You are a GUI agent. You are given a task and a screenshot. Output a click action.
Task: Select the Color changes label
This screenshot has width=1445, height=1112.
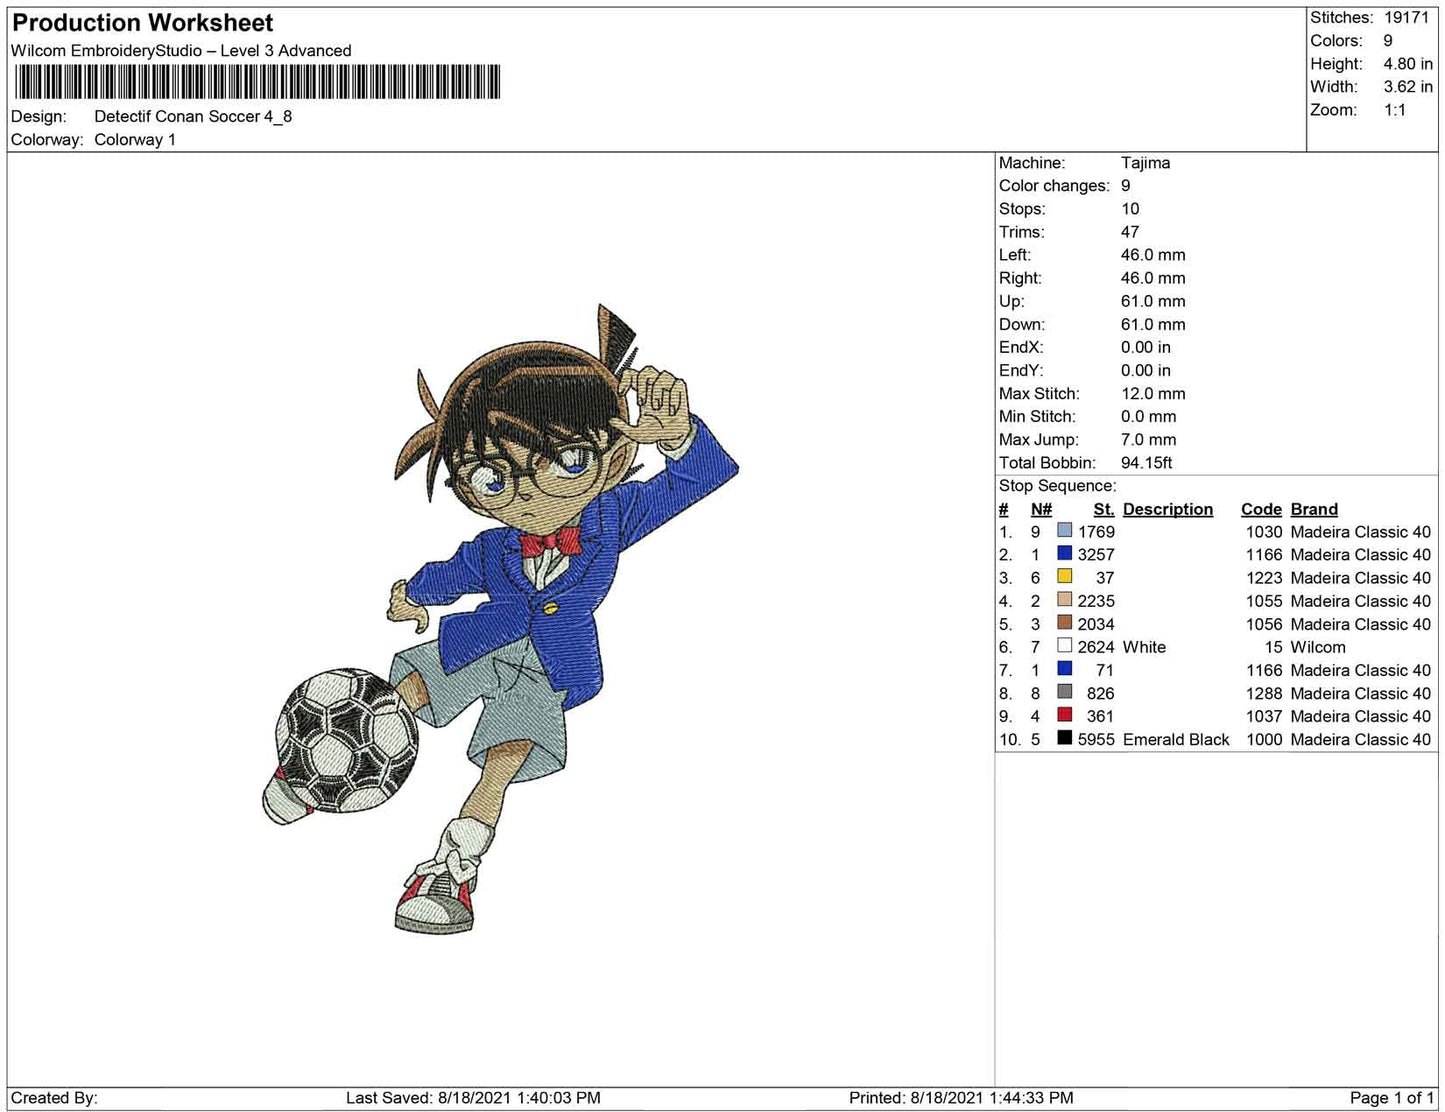click(1054, 186)
